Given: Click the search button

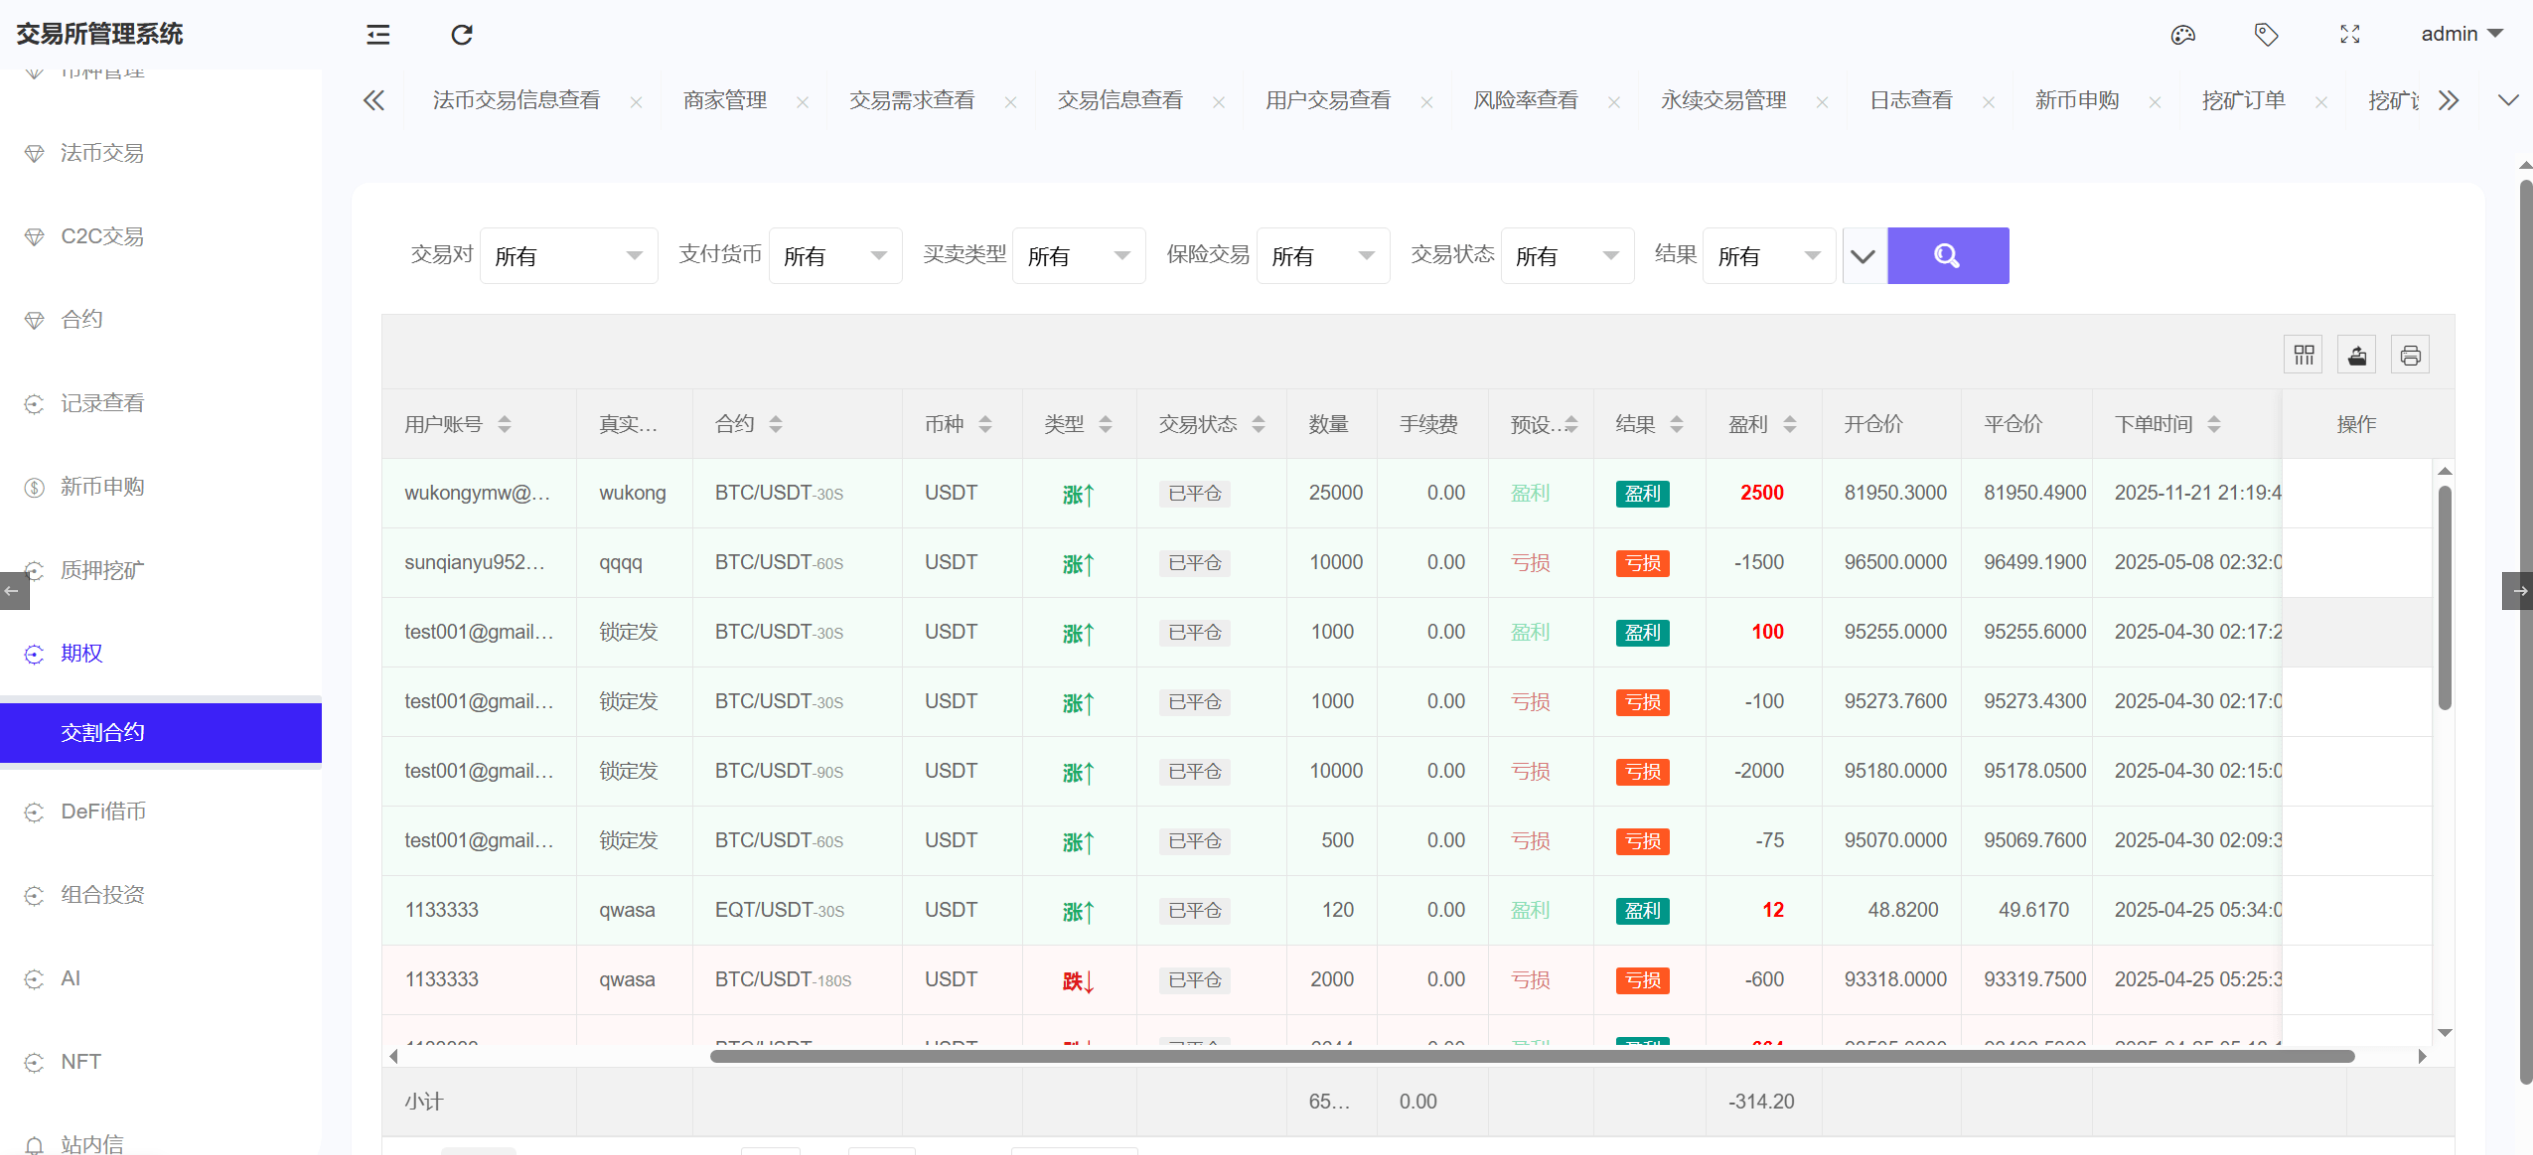Looking at the screenshot, I should tap(1946, 255).
